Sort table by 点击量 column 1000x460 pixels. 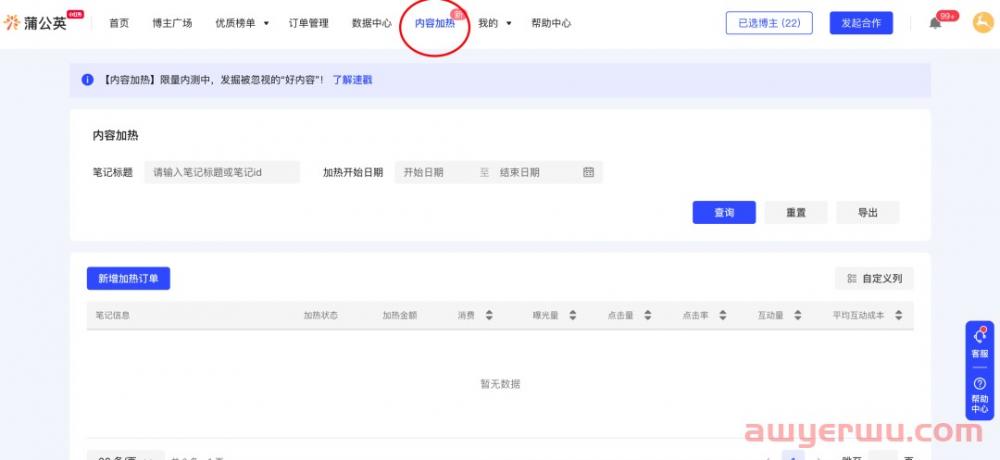647,315
